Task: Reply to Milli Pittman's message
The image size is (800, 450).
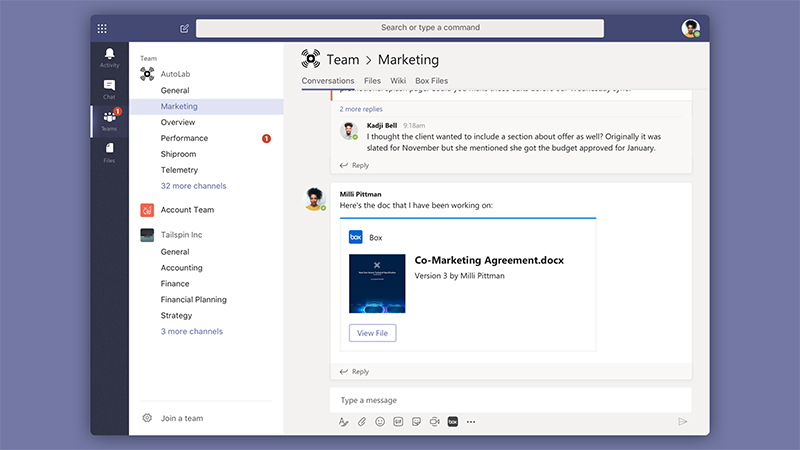Action: (355, 371)
